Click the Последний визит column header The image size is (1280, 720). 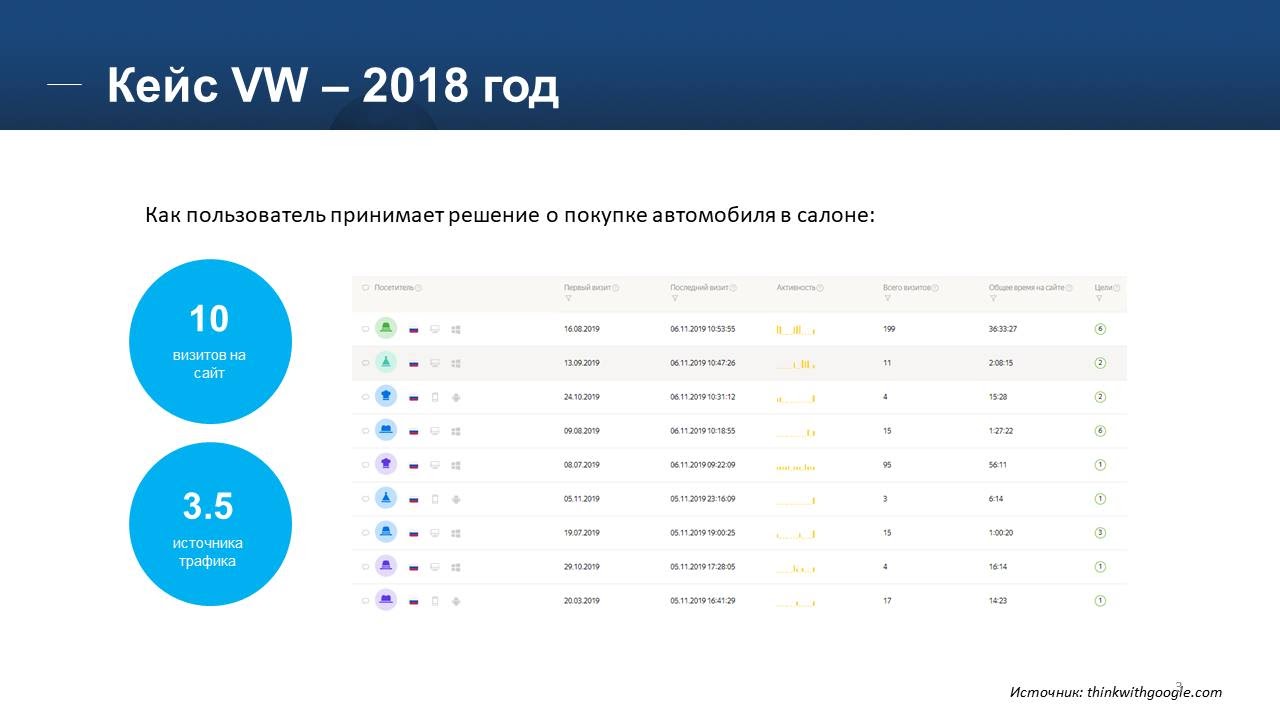[x=699, y=288]
